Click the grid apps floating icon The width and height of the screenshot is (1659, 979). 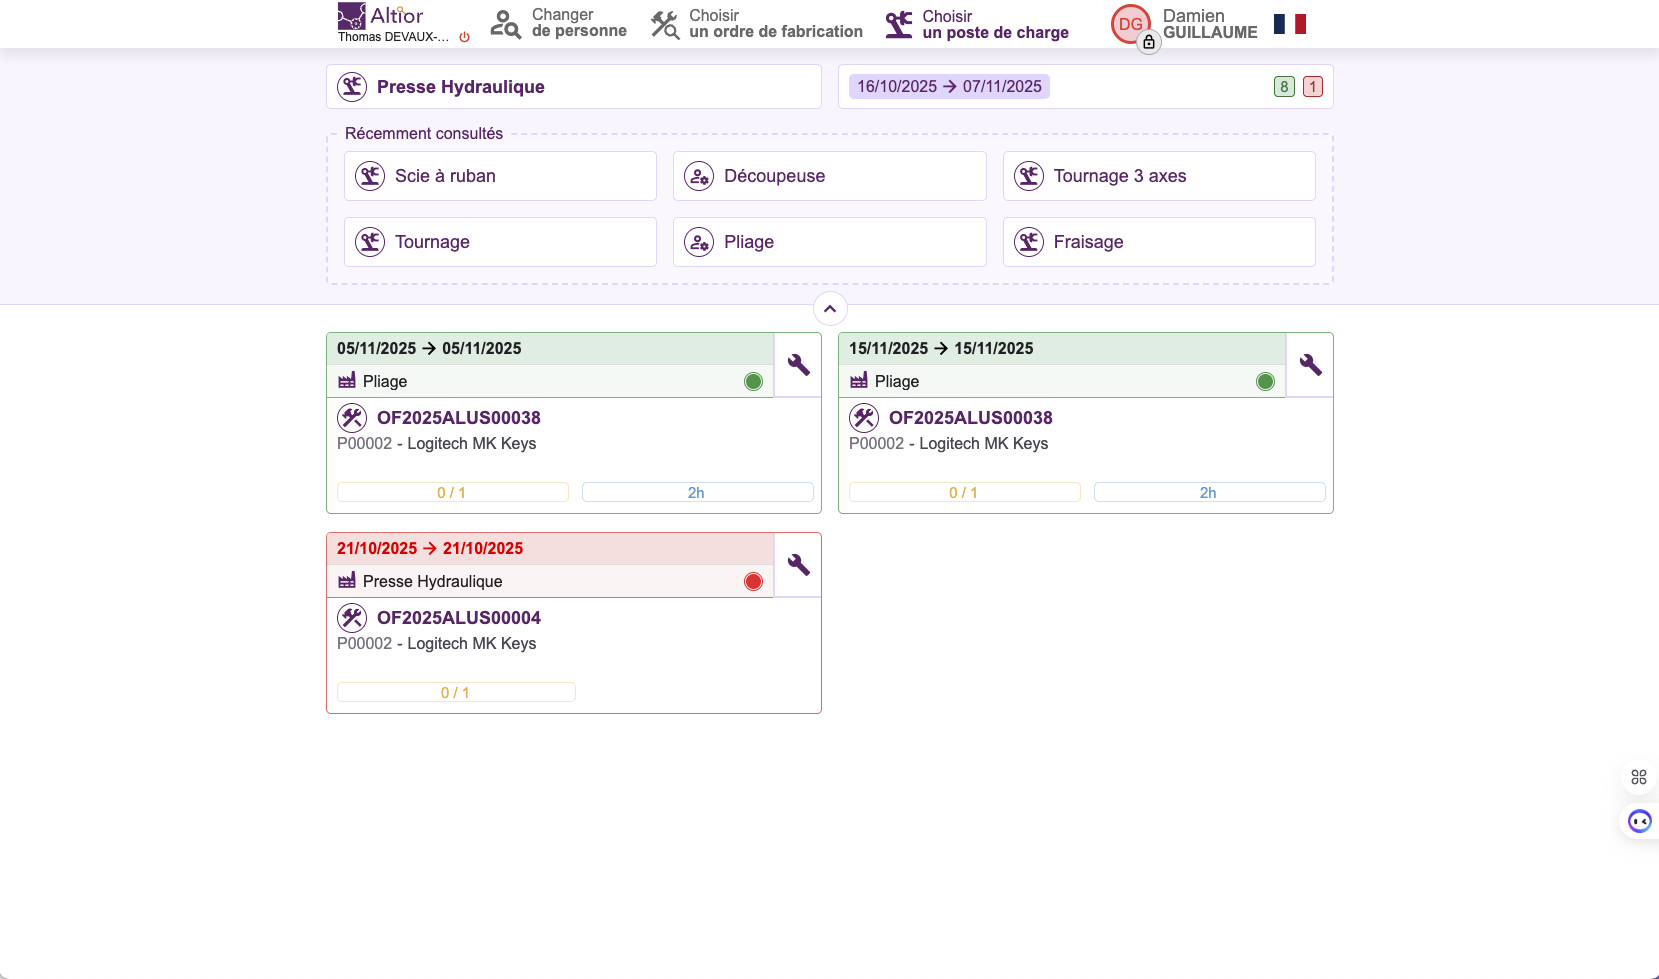point(1638,777)
